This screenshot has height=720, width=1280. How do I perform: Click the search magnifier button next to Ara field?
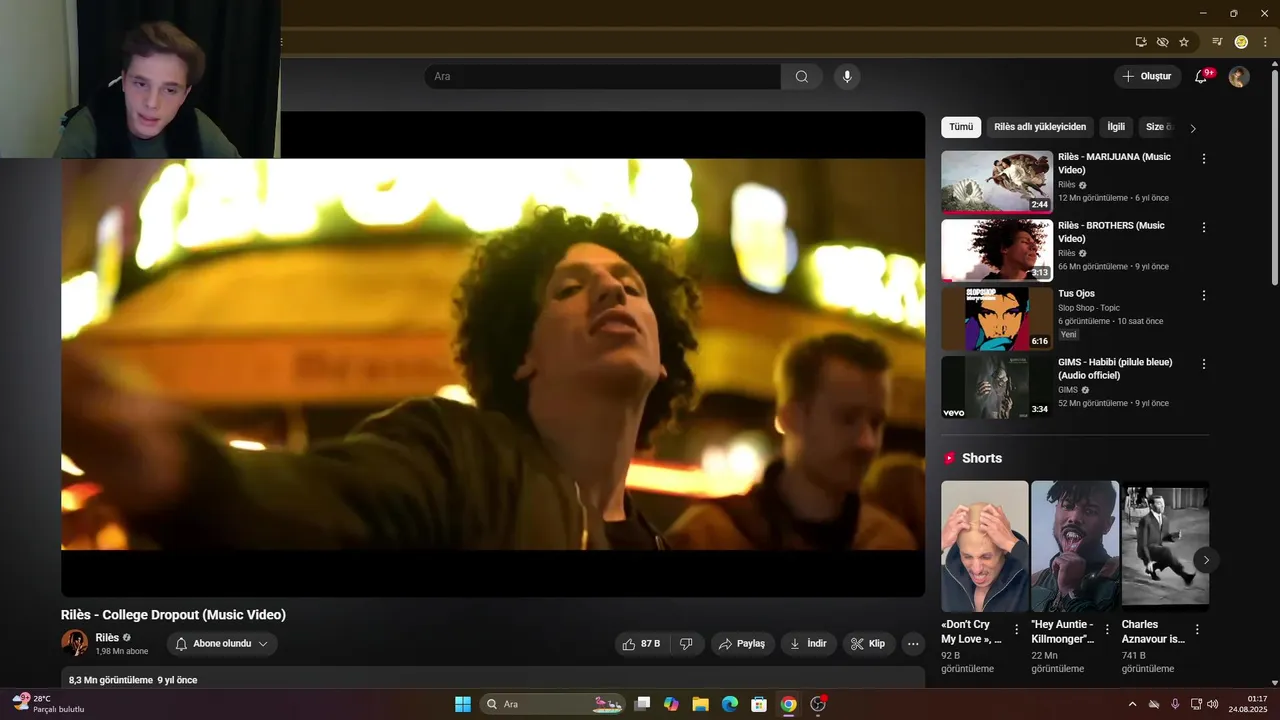[802, 77]
